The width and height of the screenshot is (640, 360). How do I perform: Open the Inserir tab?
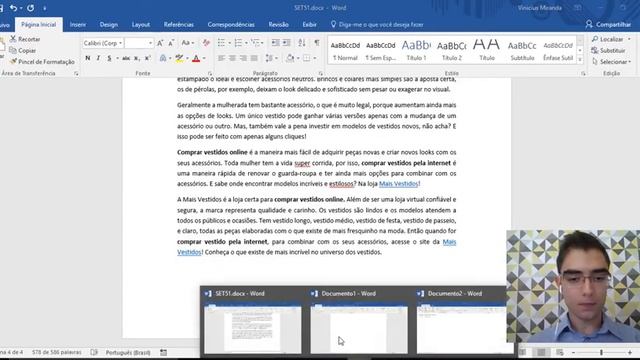pyautogui.click(x=78, y=24)
